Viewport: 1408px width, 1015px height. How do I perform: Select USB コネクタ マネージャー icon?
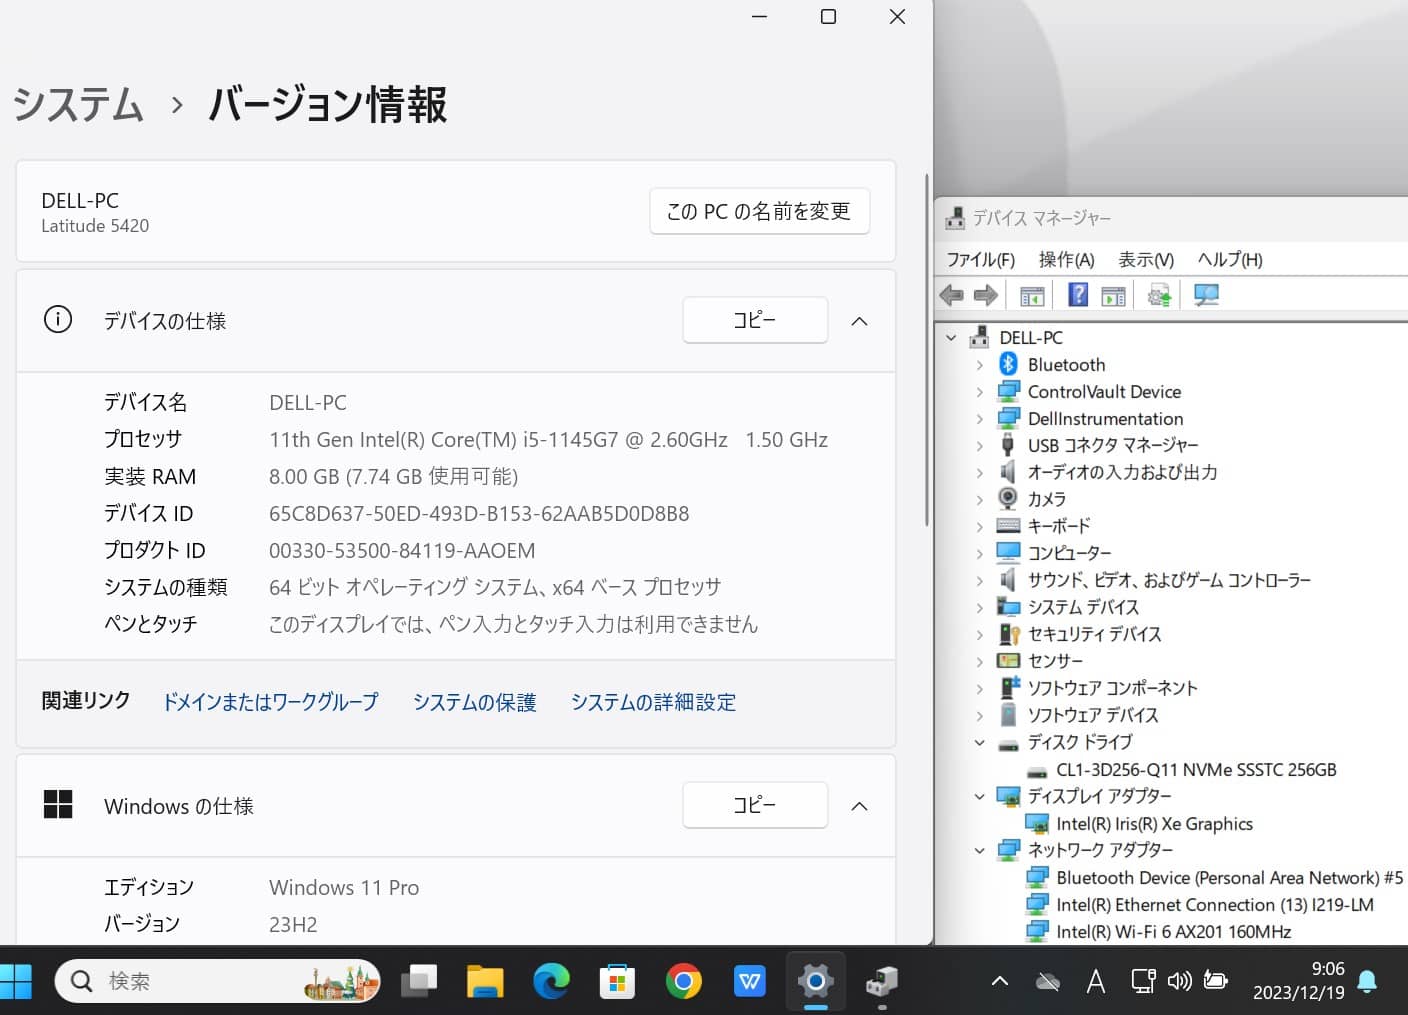[x=1008, y=444]
